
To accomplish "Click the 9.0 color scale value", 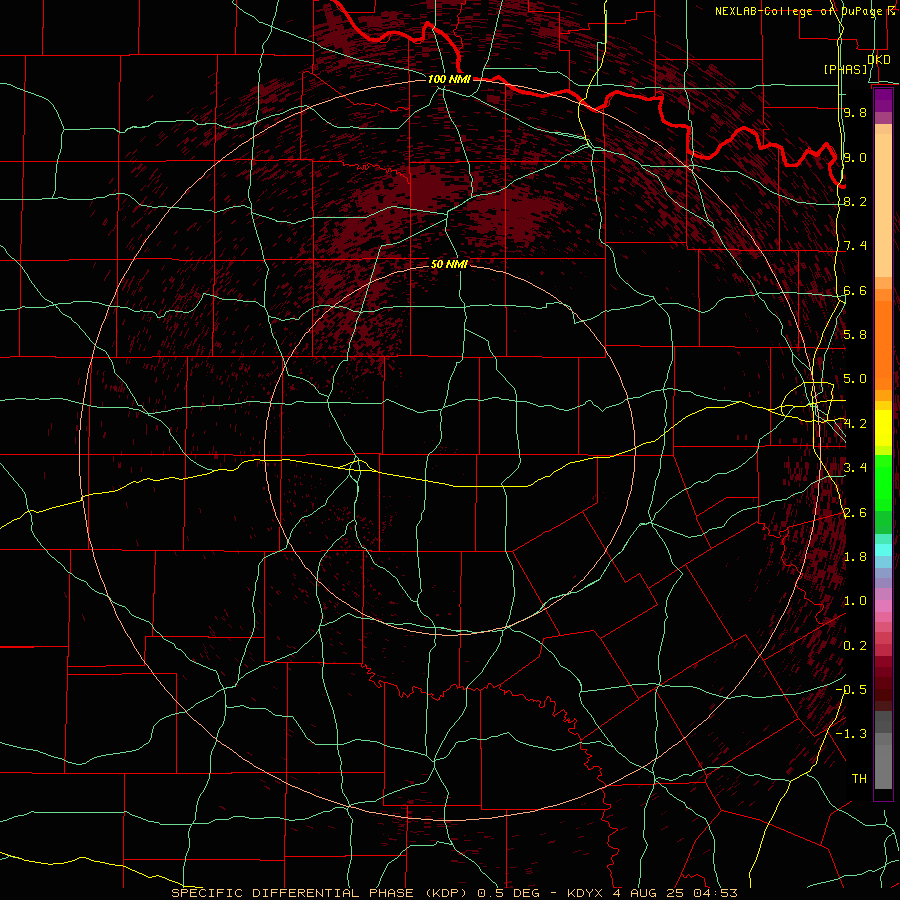I will tap(855, 157).
